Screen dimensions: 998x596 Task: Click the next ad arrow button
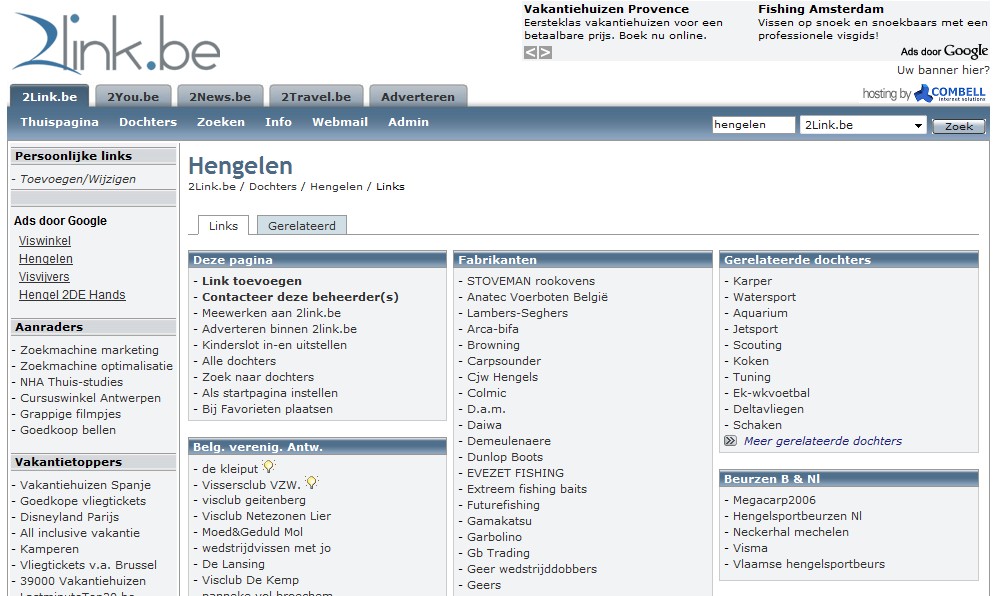pyautogui.click(x=545, y=52)
